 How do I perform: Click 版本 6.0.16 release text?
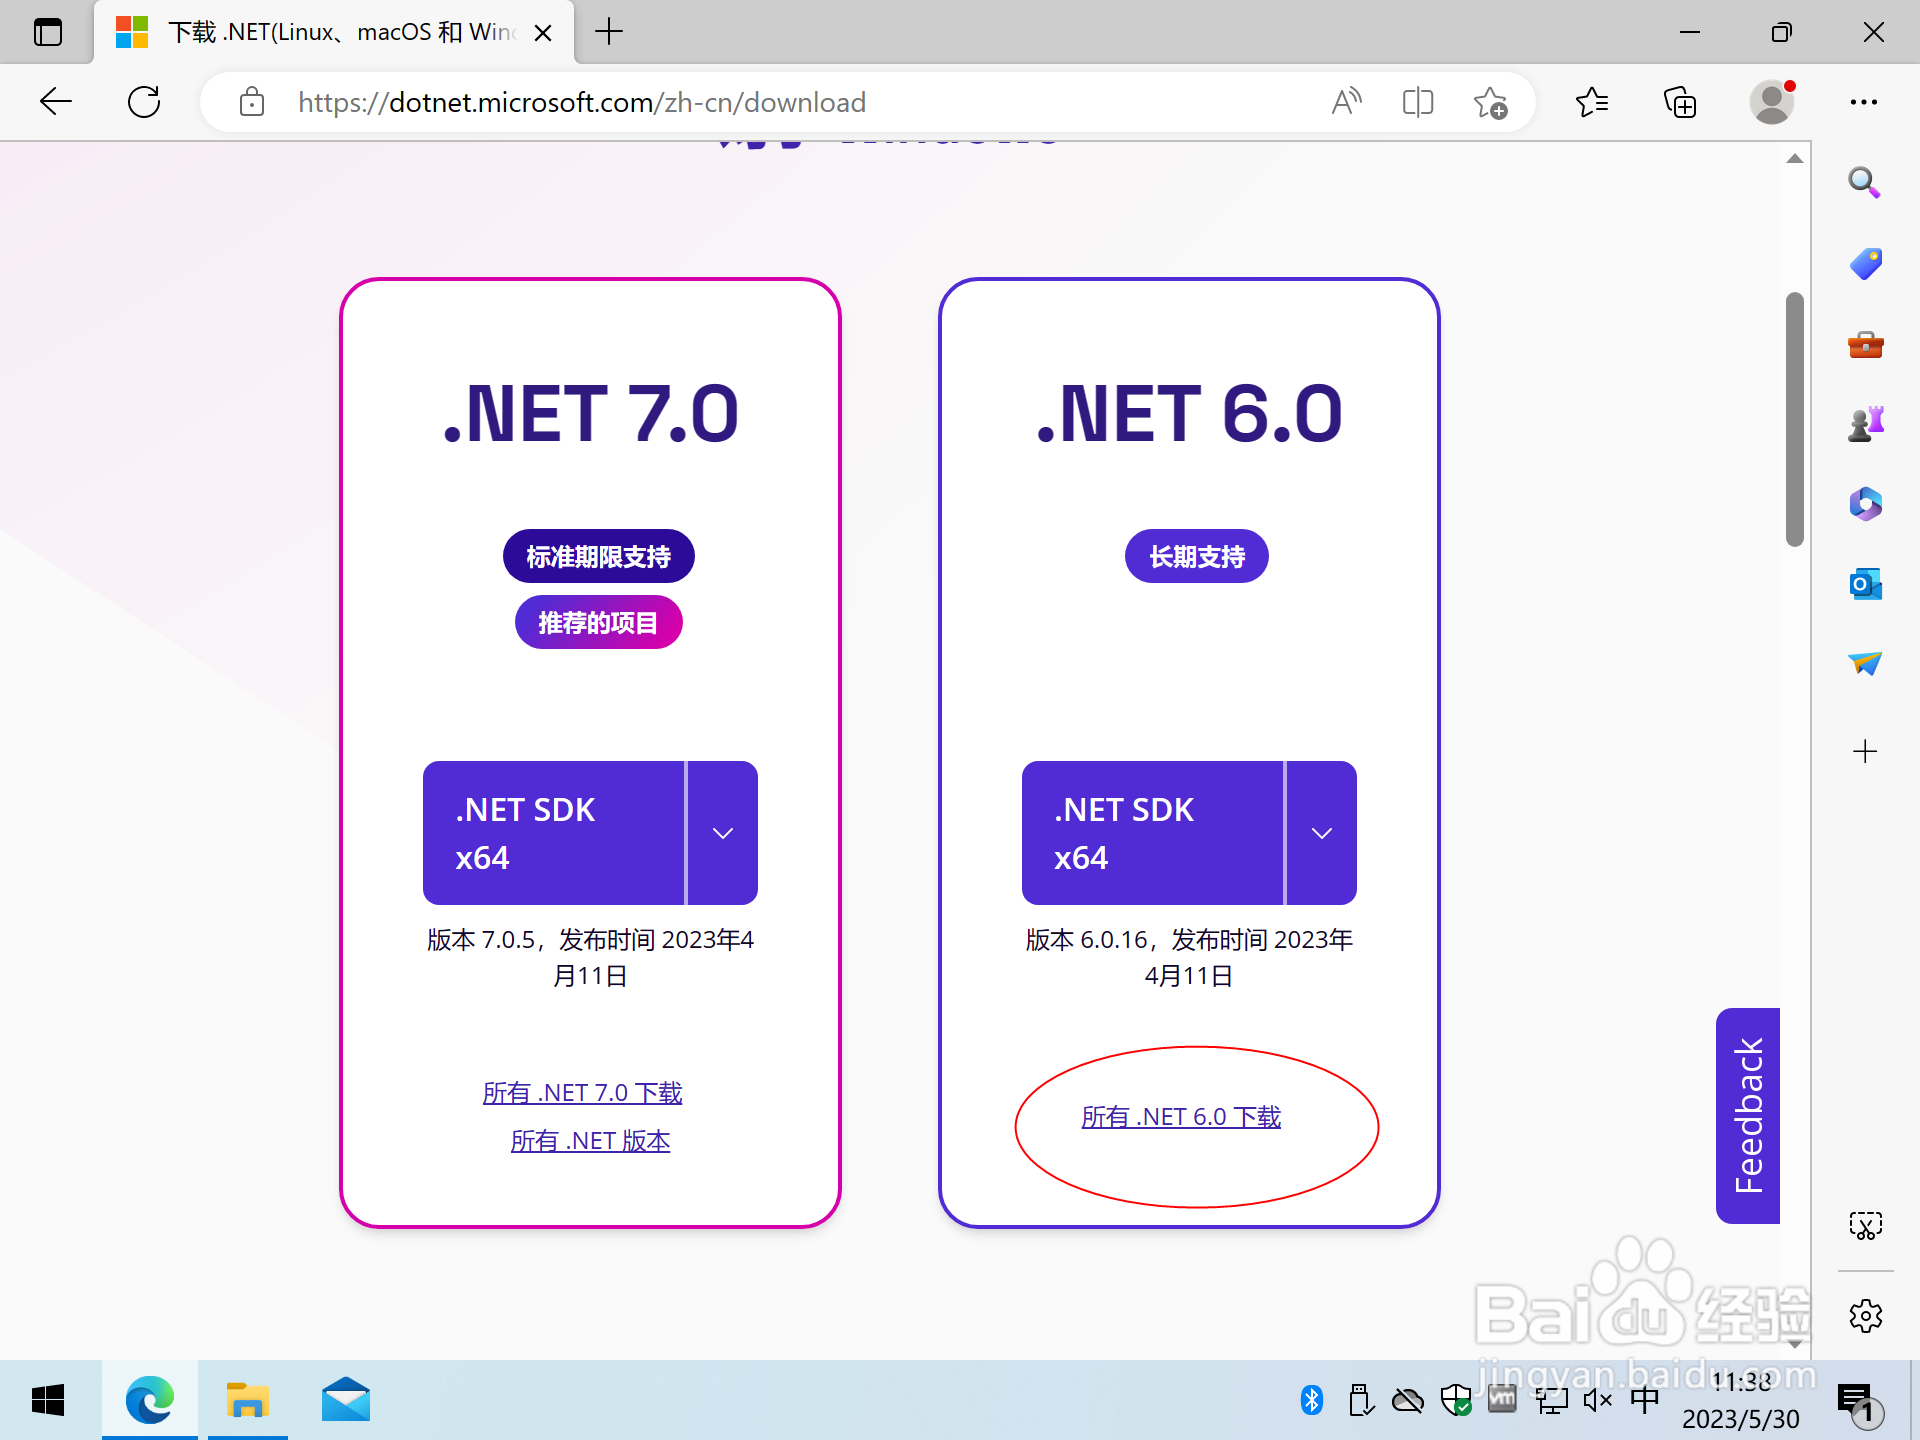tap(1189, 958)
